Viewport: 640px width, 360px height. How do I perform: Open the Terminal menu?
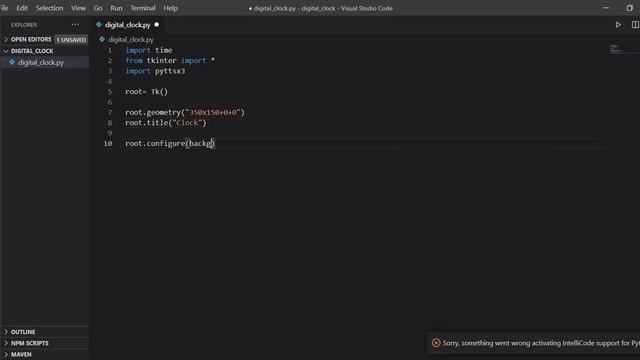143,8
